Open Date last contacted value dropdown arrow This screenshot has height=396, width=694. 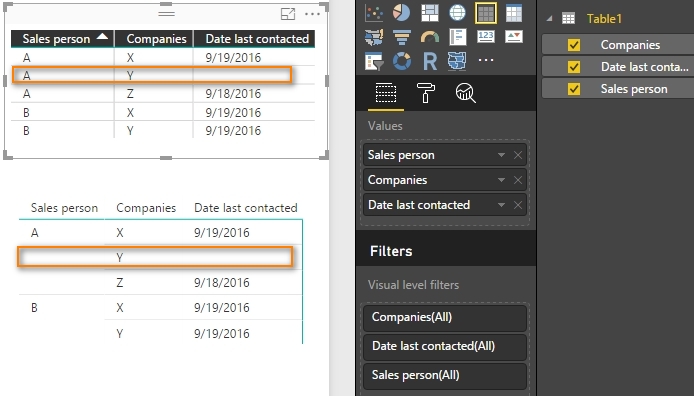(x=501, y=205)
